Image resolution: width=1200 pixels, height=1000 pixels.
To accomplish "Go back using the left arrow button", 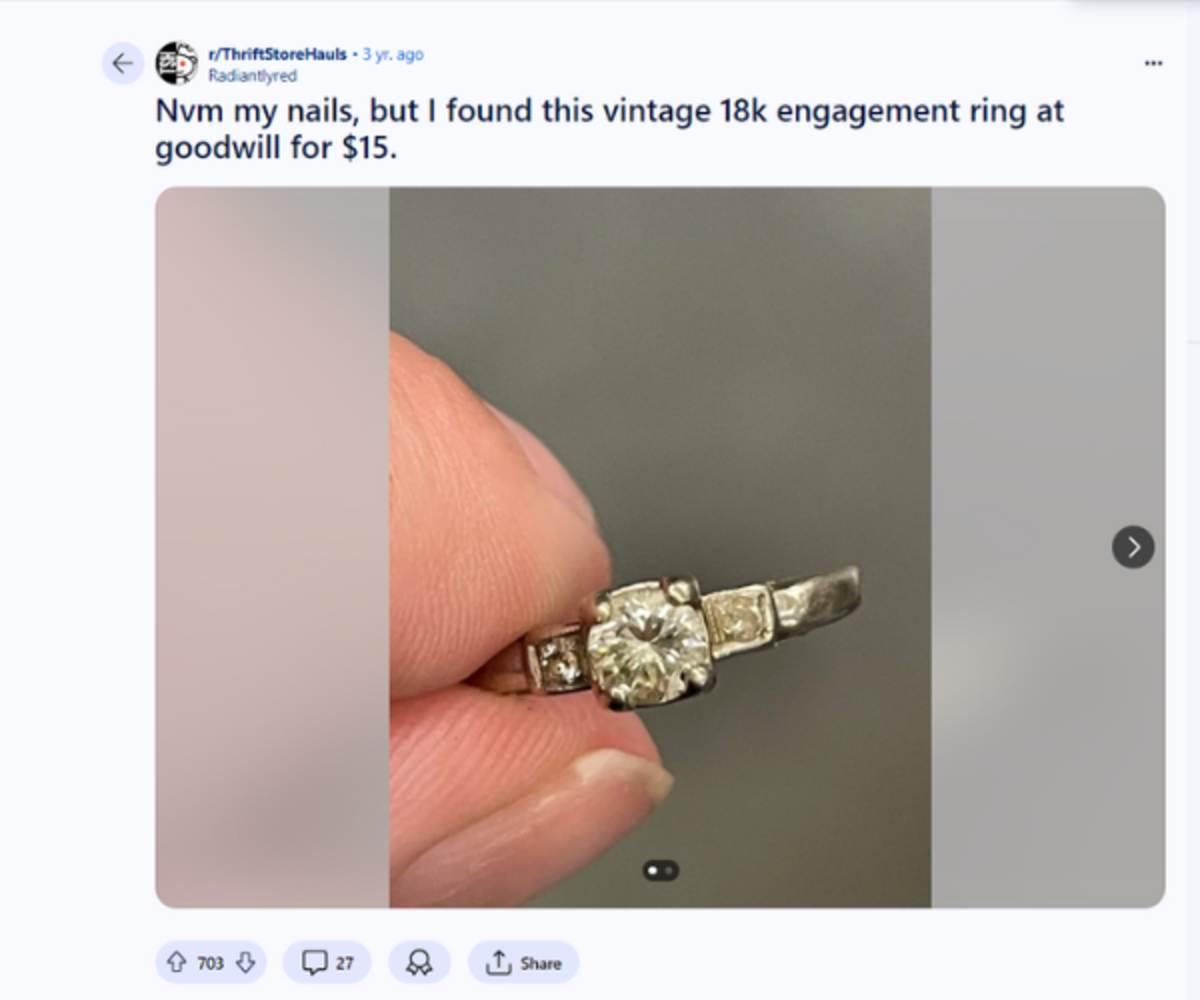I will tap(122, 64).
